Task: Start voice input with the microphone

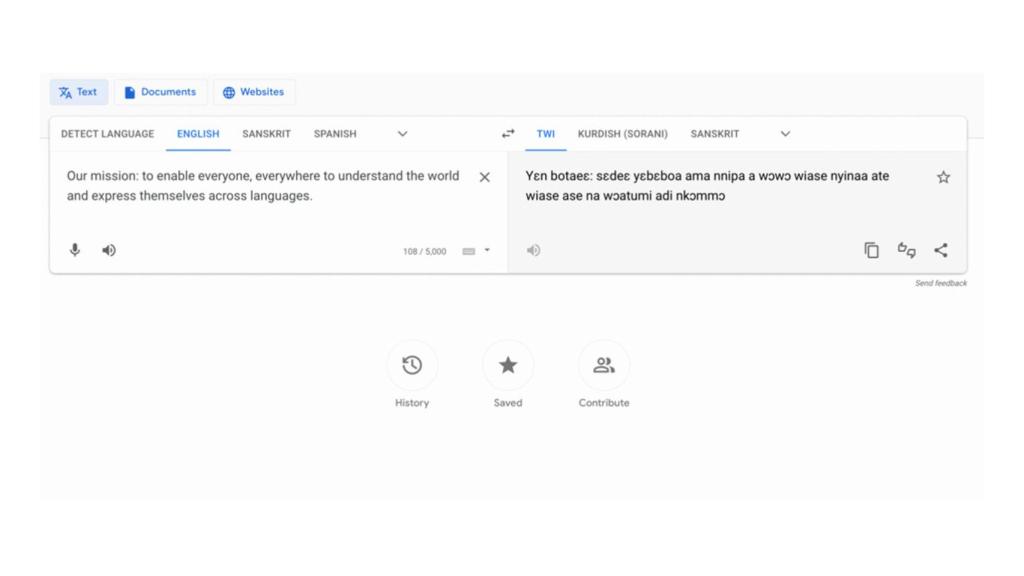Action: [74, 250]
